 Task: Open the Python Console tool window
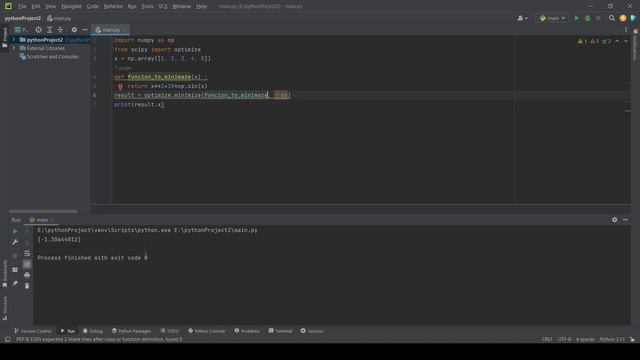pyautogui.click(x=207, y=331)
